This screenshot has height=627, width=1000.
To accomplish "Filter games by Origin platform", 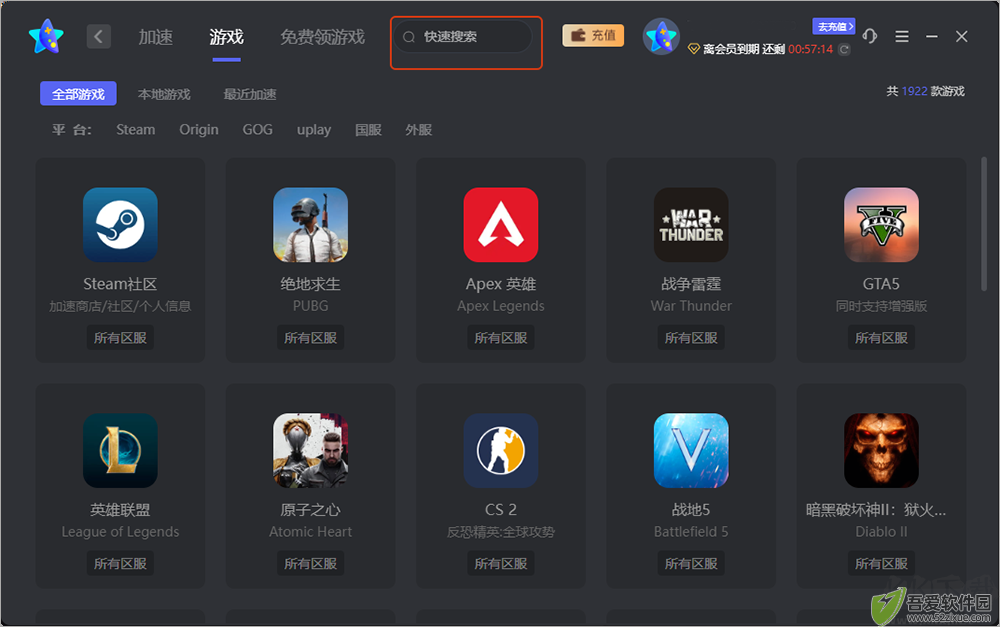I will click(198, 129).
